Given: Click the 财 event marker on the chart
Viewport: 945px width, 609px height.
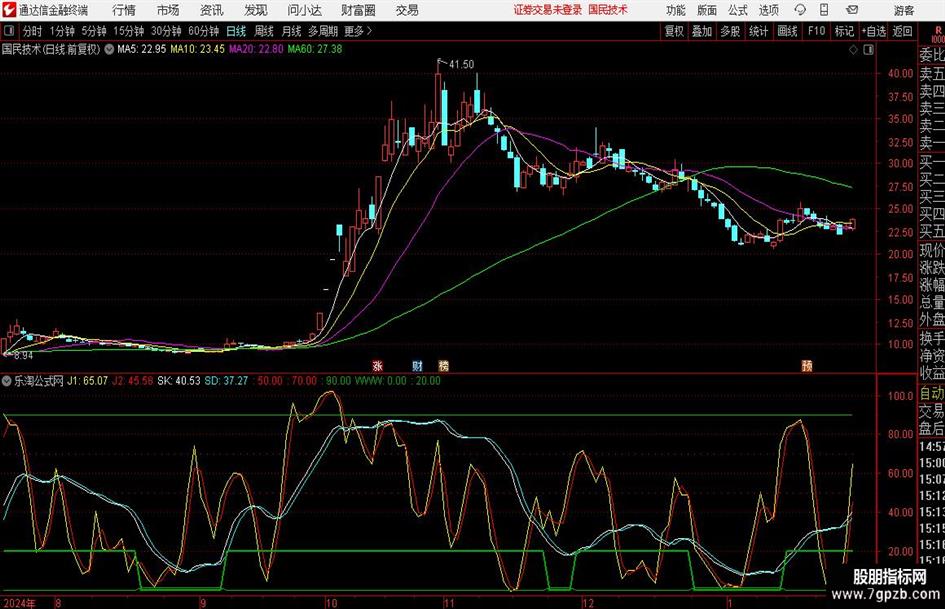Looking at the screenshot, I should pyautogui.click(x=418, y=365).
